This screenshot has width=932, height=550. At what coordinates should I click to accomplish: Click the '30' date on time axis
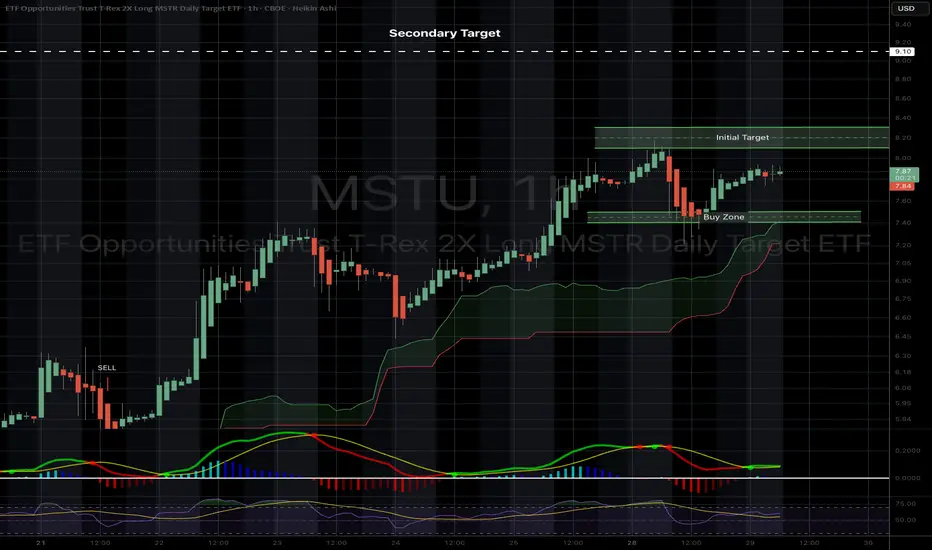tap(868, 543)
